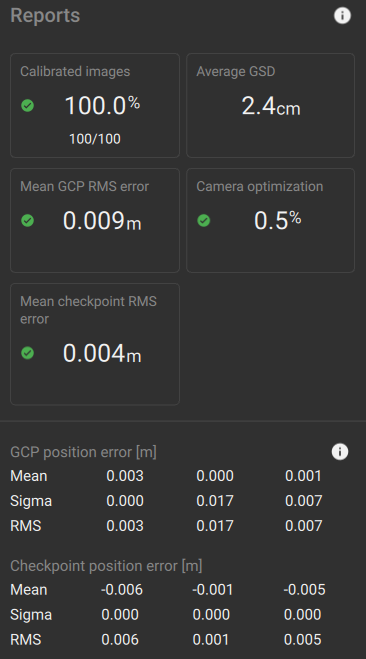Click GCP Mean row label
This screenshot has height=659, width=366.
coord(29,476)
